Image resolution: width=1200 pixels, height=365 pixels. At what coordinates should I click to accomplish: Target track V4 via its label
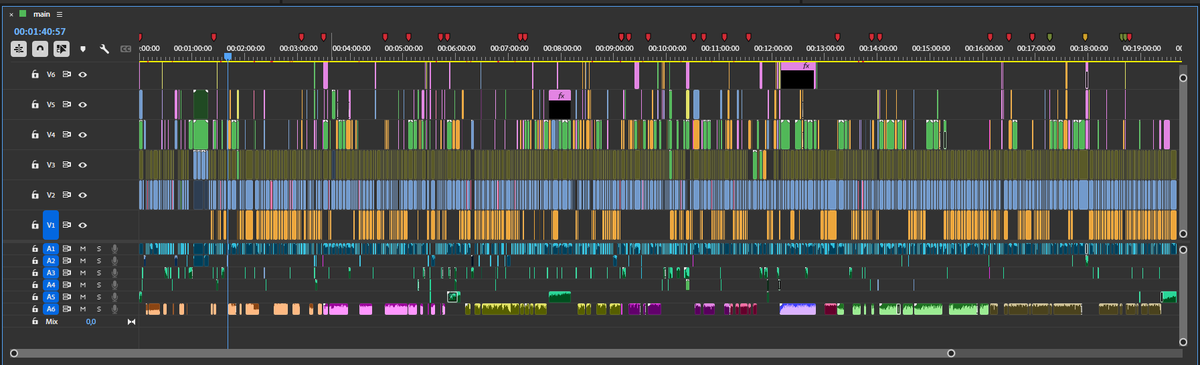51,134
